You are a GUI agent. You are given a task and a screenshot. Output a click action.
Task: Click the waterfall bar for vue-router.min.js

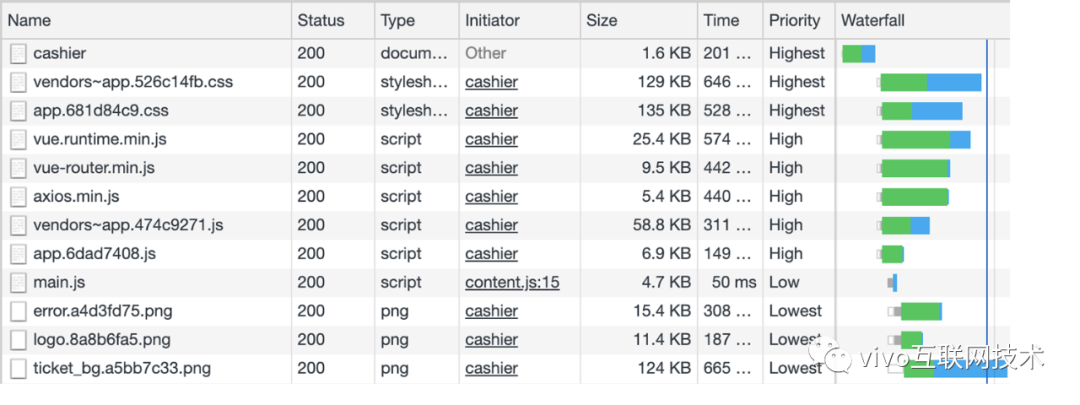(x=914, y=168)
